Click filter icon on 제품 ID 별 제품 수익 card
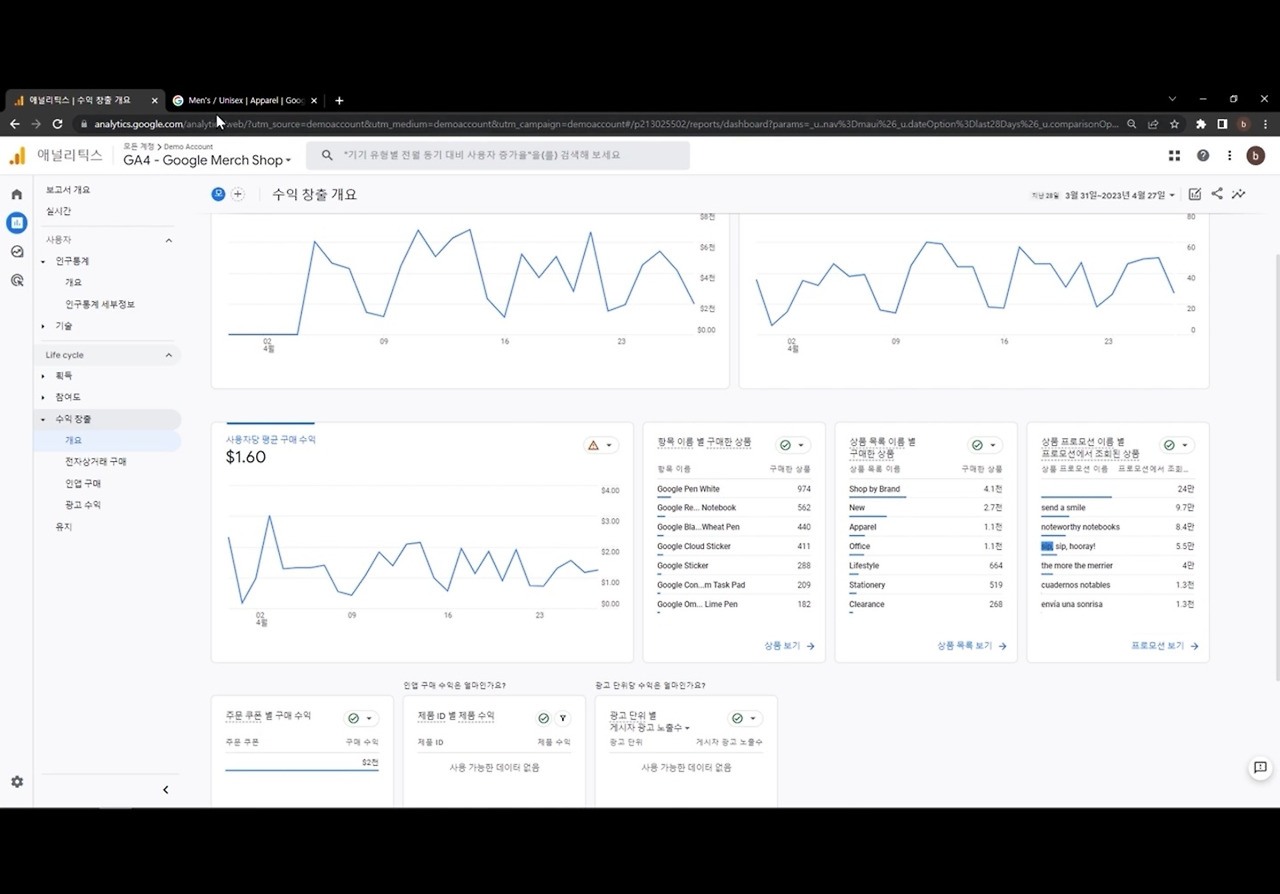Image resolution: width=1280 pixels, height=894 pixels. pos(563,718)
